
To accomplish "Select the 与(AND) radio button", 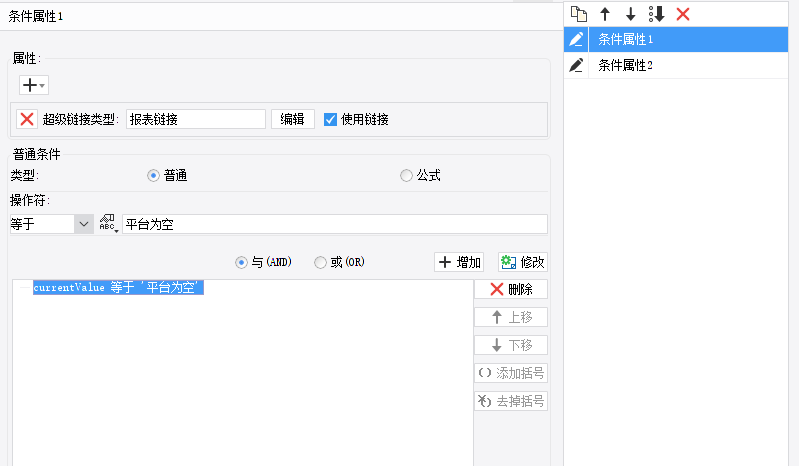I will tap(241, 262).
